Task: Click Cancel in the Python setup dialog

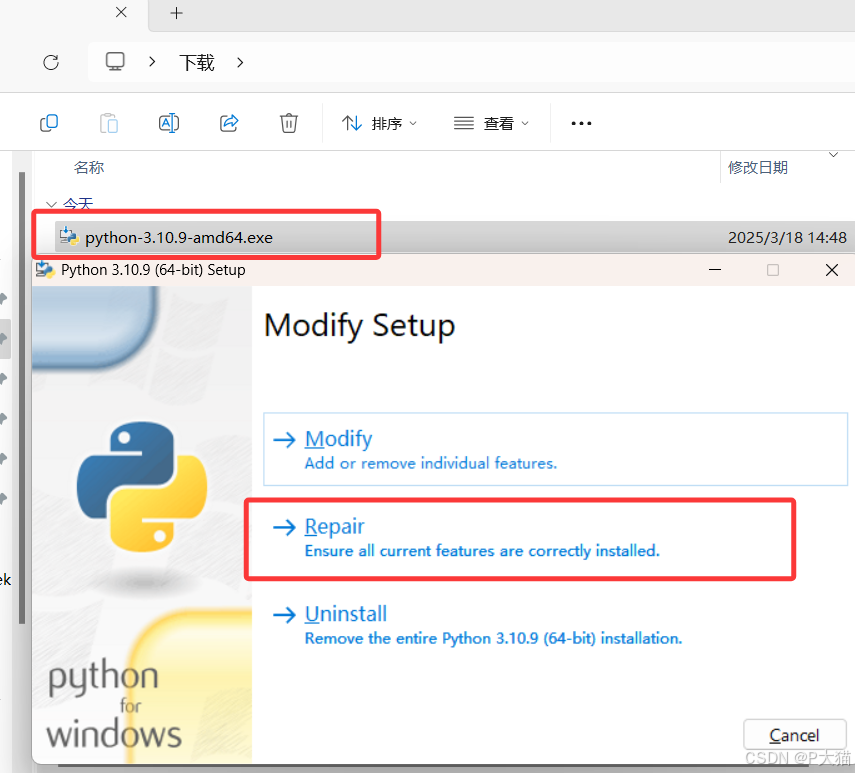Action: click(x=794, y=734)
